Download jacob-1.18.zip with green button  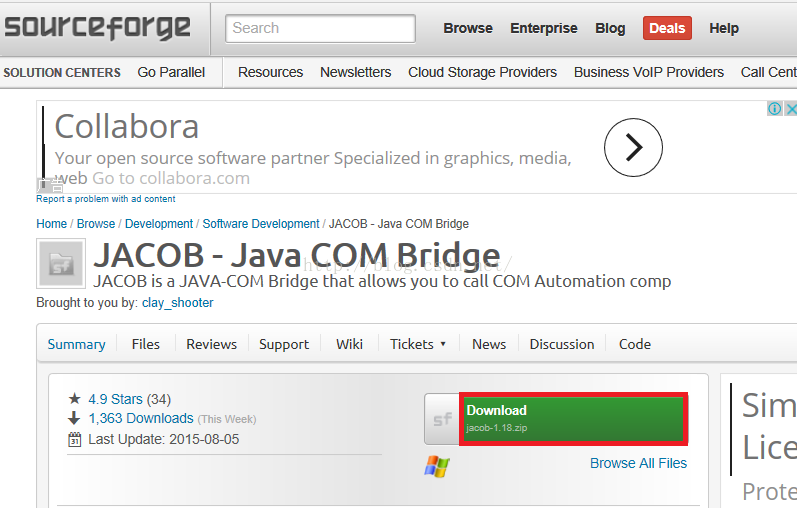click(x=574, y=419)
